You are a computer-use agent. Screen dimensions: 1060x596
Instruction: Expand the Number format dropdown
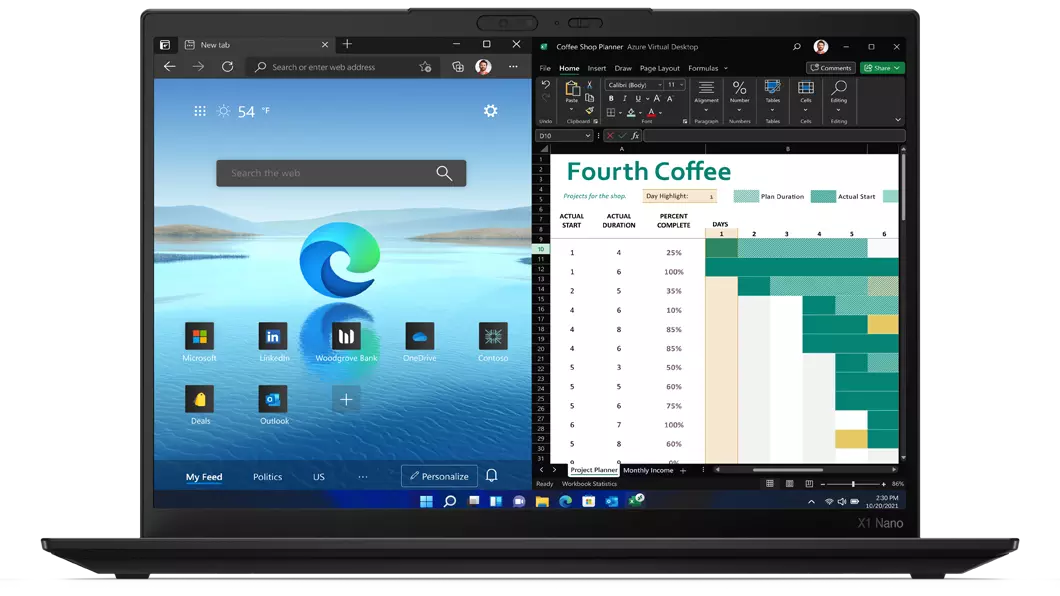[x=739, y=110]
